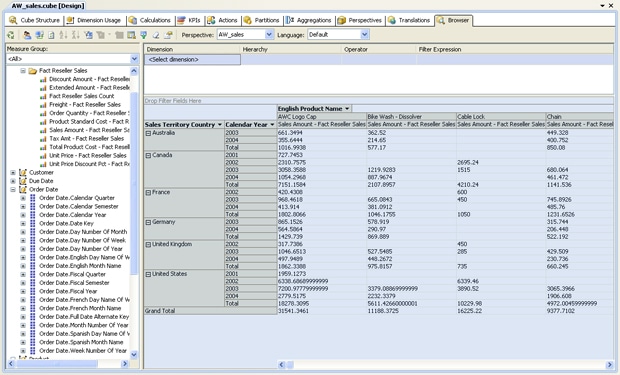The image size is (620, 375).
Task: Expand the Due Date dimension node
Action: pos(13,181)
